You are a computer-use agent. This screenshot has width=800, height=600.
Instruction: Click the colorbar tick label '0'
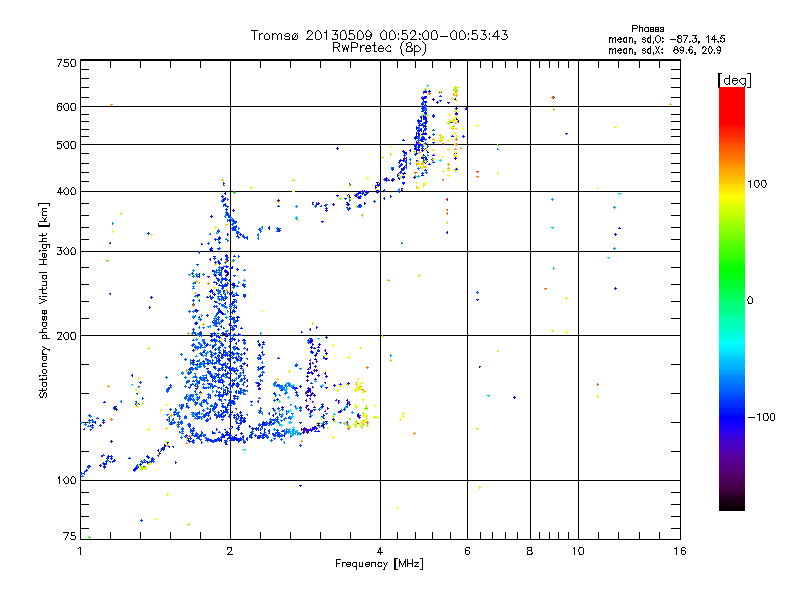[750, 301]
